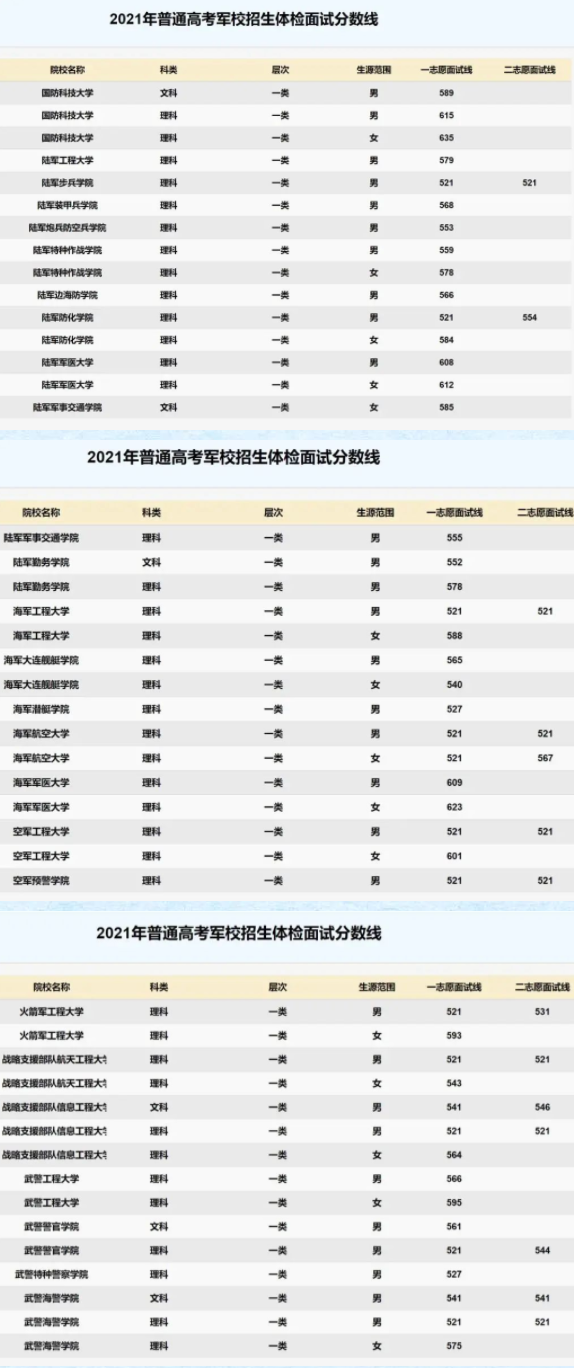Click 女 in the 海军大连舰艇学院 row
Viewport: 574px width, 1368px height.
[x=375, y=685]
